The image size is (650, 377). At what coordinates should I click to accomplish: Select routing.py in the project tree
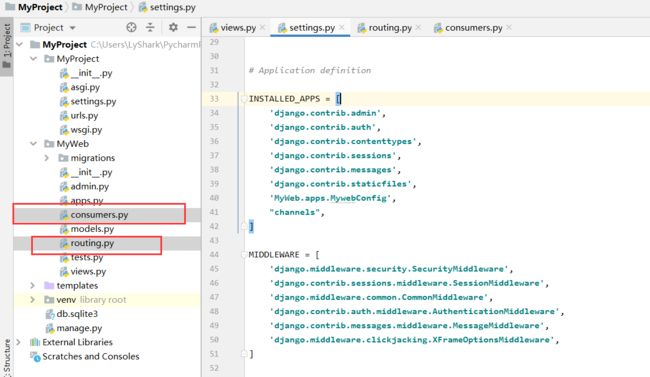tap(92, 243)
